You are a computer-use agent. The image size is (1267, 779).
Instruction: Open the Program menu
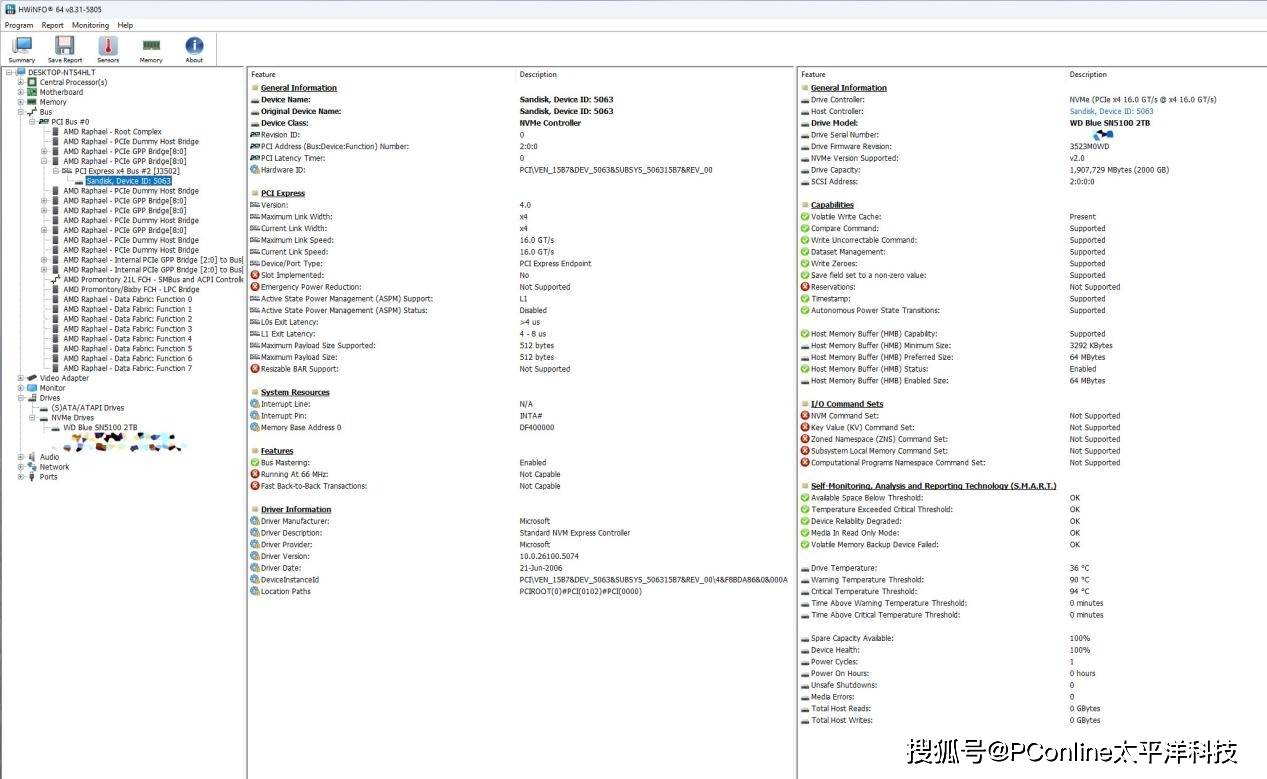19,25
